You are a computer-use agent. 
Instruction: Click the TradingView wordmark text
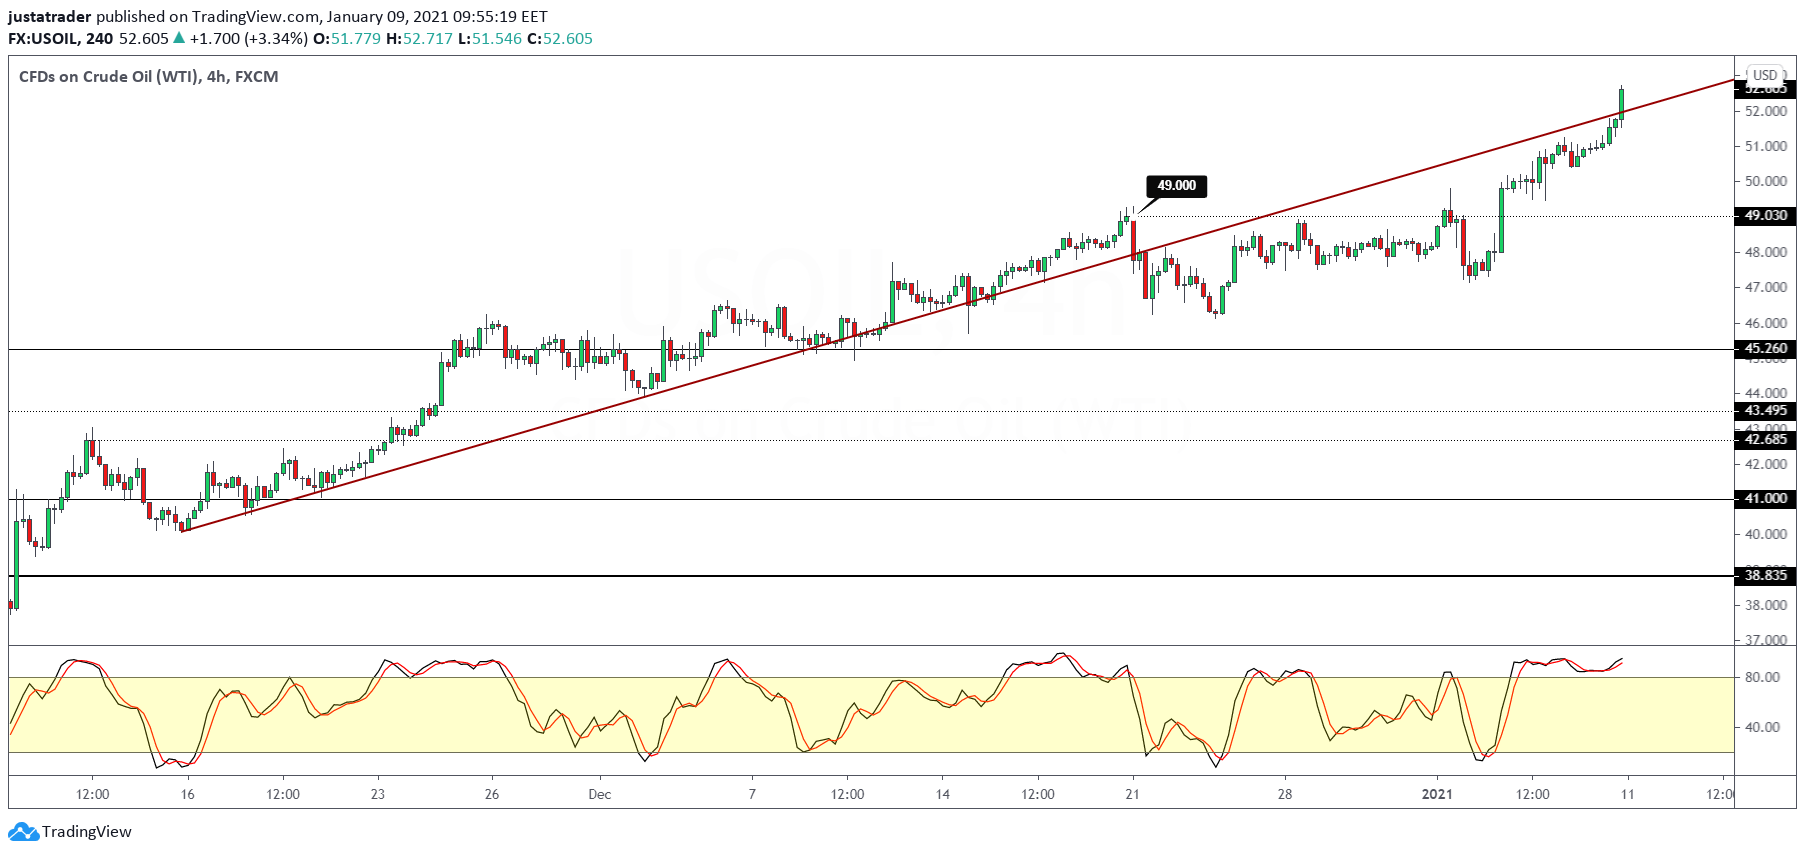[x=87, y=832]
